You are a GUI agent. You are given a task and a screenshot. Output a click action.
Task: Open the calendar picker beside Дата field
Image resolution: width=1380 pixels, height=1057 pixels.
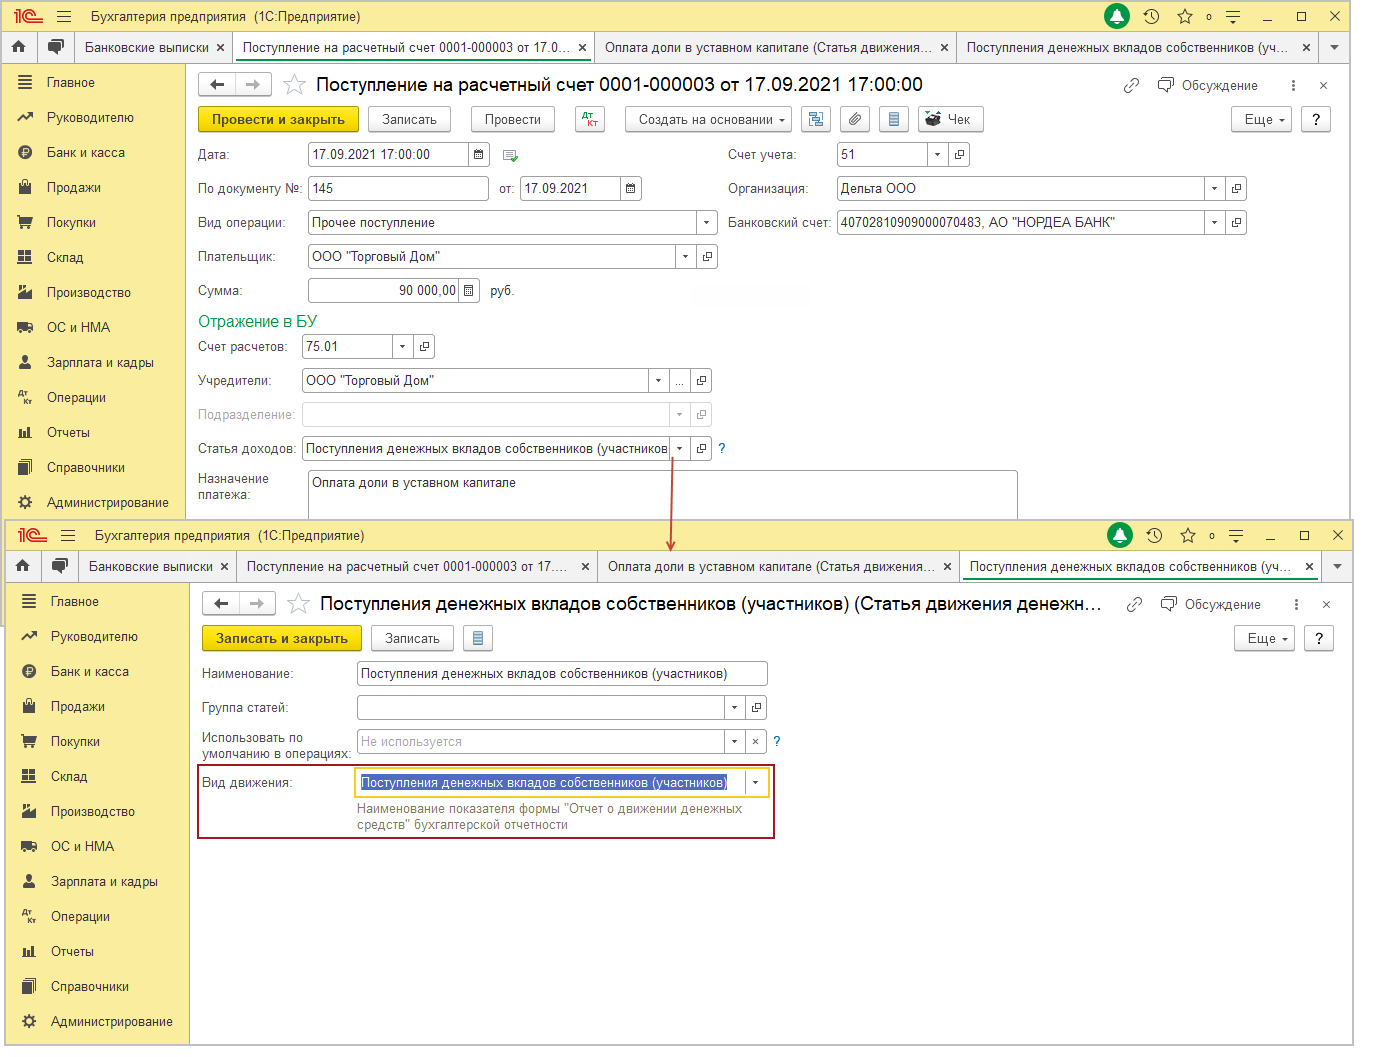[x=478, y=154]
